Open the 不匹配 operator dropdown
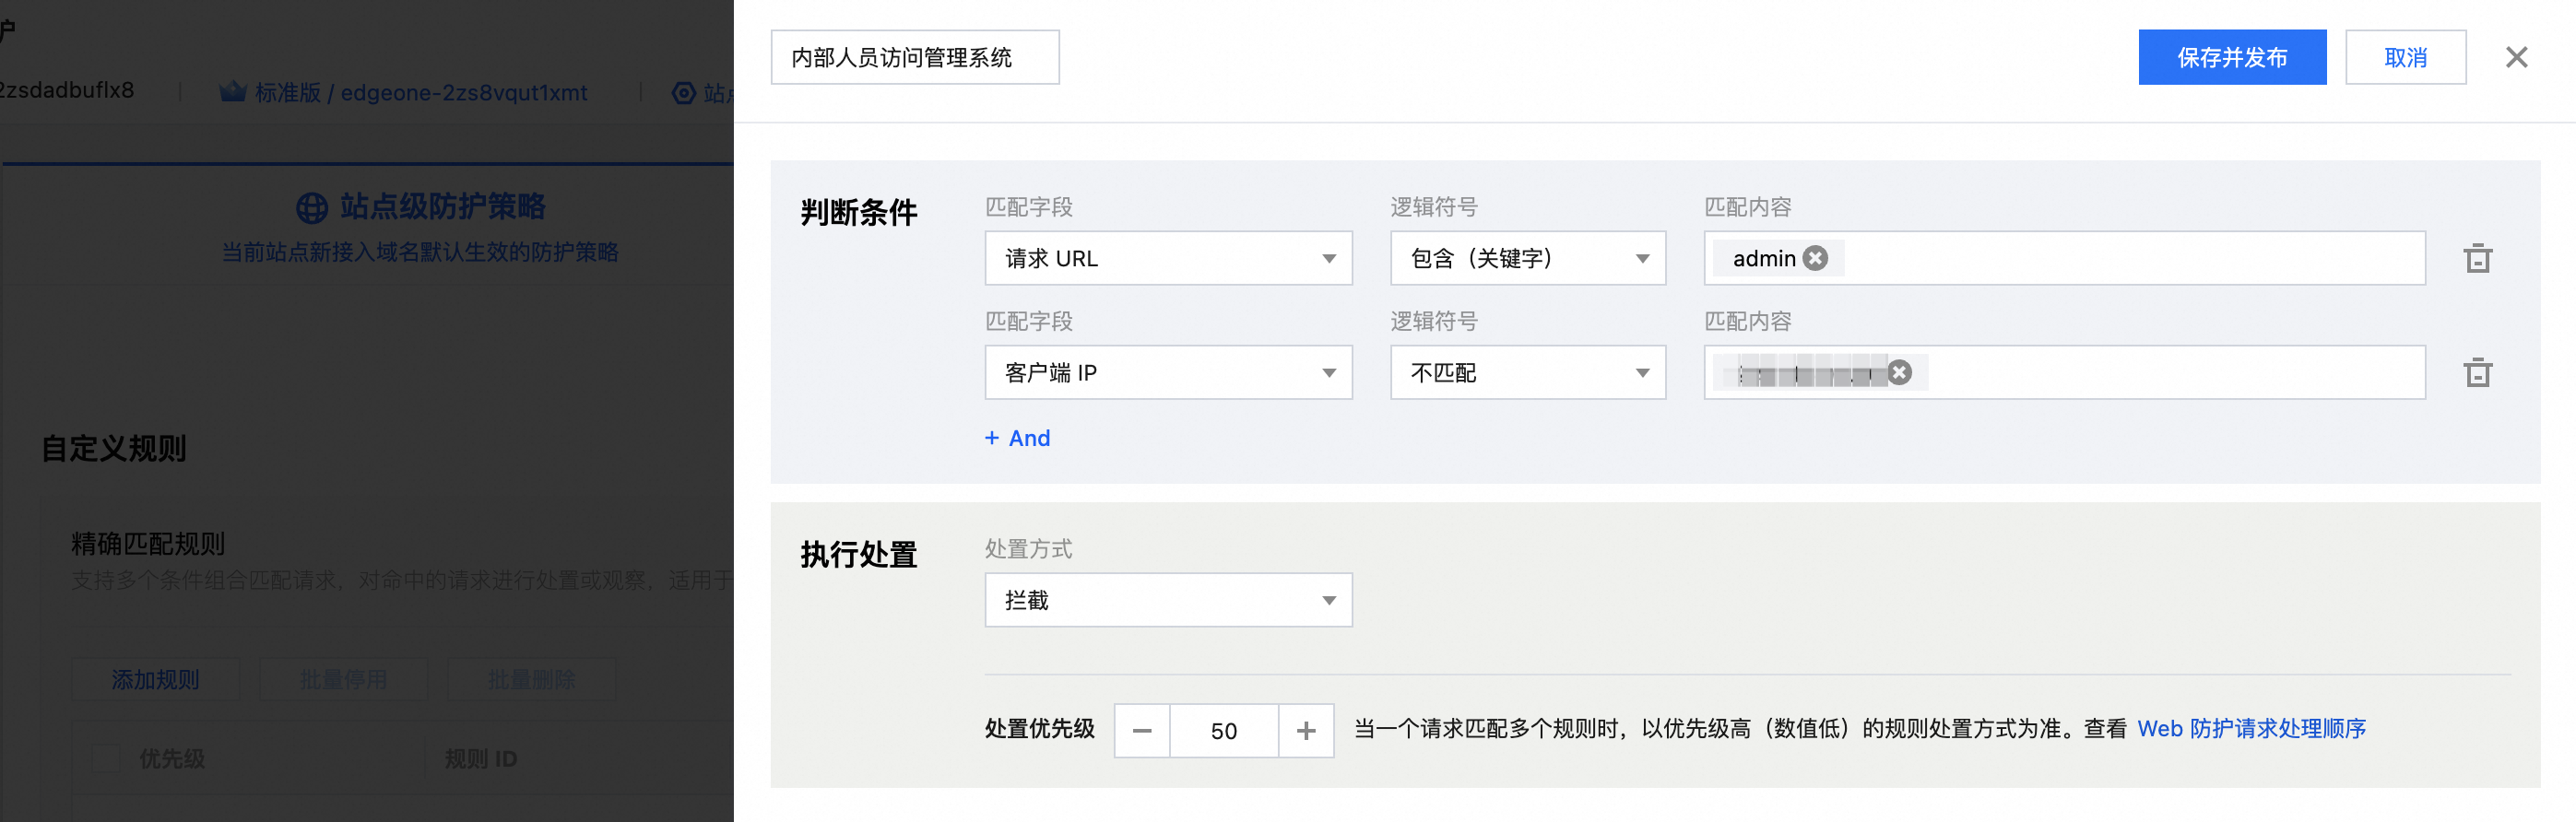 tap(1527, 372)
